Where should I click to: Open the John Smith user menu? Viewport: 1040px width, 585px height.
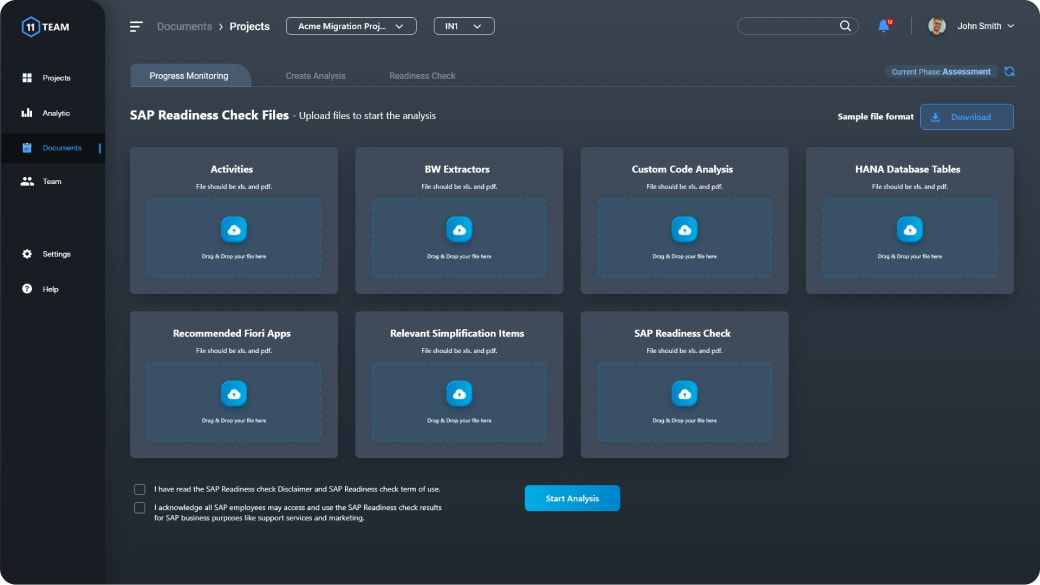[x=971, y=26]
